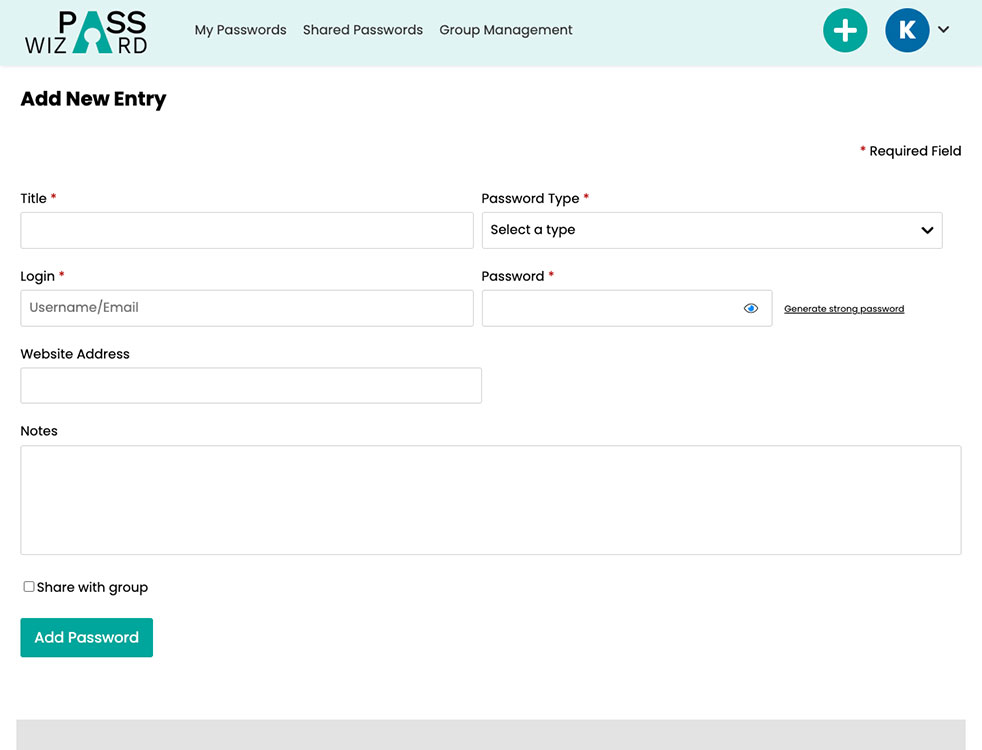Go to Shared Passwords
The height and width of the screenshot is (750, 982).
(x=363, y=30)
